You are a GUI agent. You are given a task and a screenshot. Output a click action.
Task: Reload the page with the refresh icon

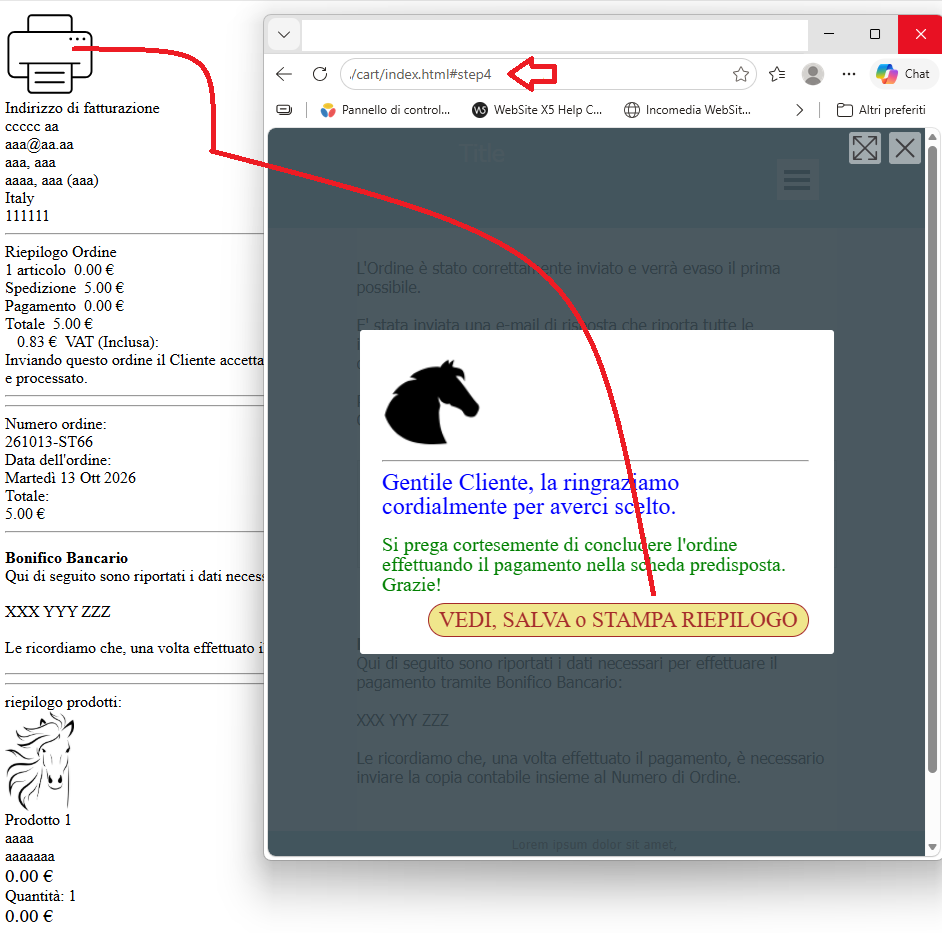click(x=320, y=74)
